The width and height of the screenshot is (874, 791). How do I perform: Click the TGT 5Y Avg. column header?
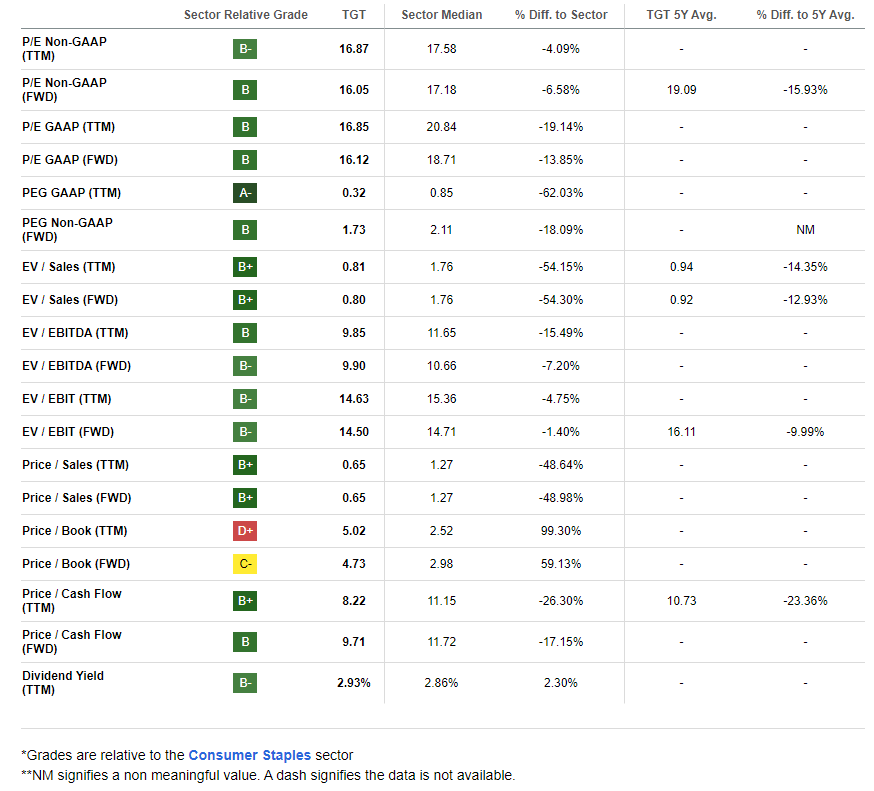coord(681,15)
